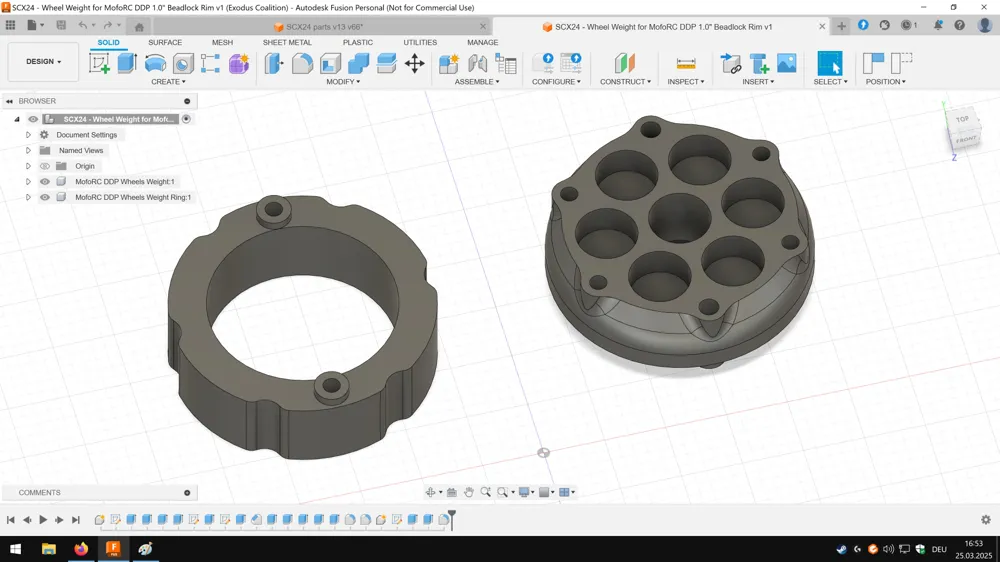Expand the Origin node
The image size is (1000, 562).
(28, 166)
